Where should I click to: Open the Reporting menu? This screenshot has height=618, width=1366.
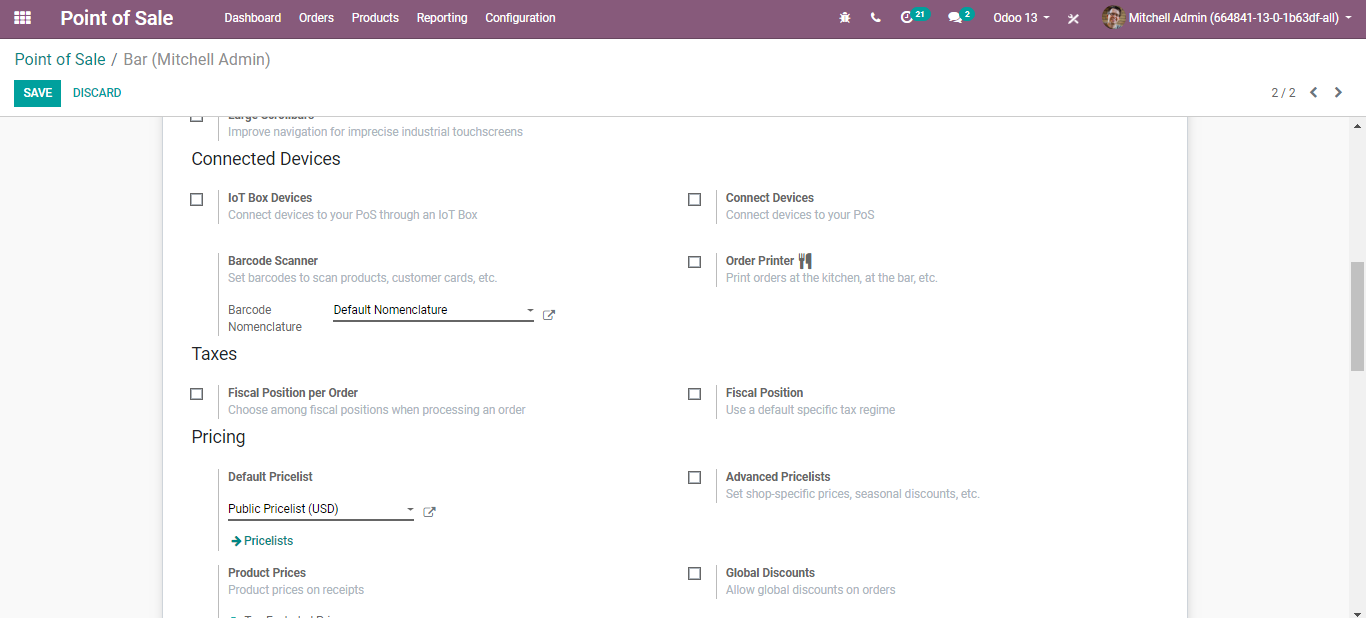pos(442,18)
